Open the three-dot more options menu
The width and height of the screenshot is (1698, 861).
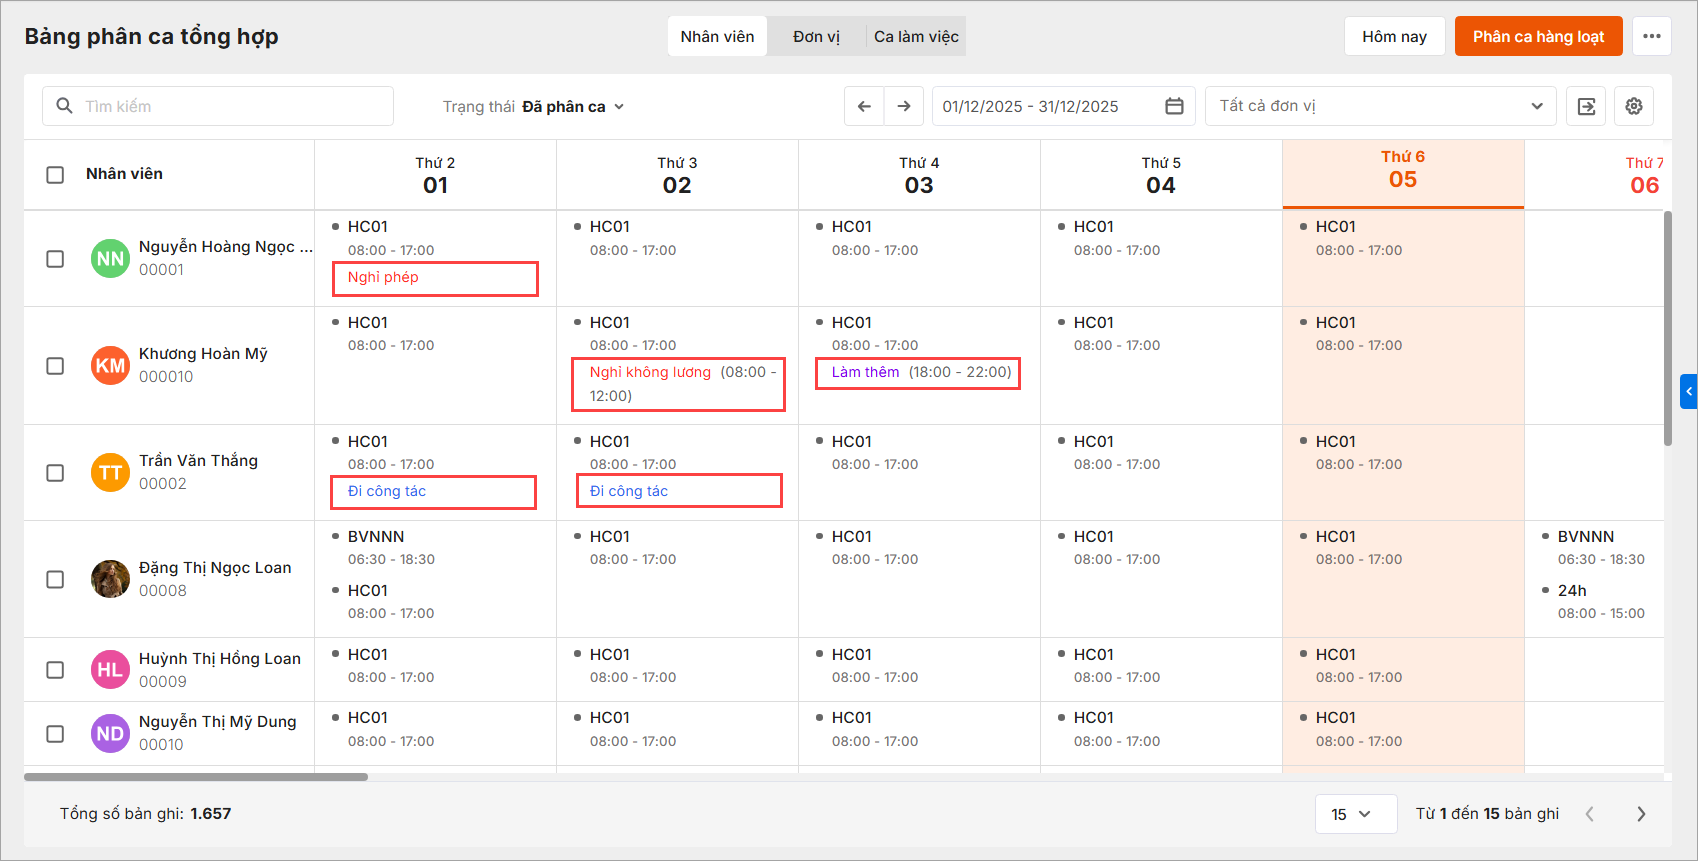tap(1652, 36)
